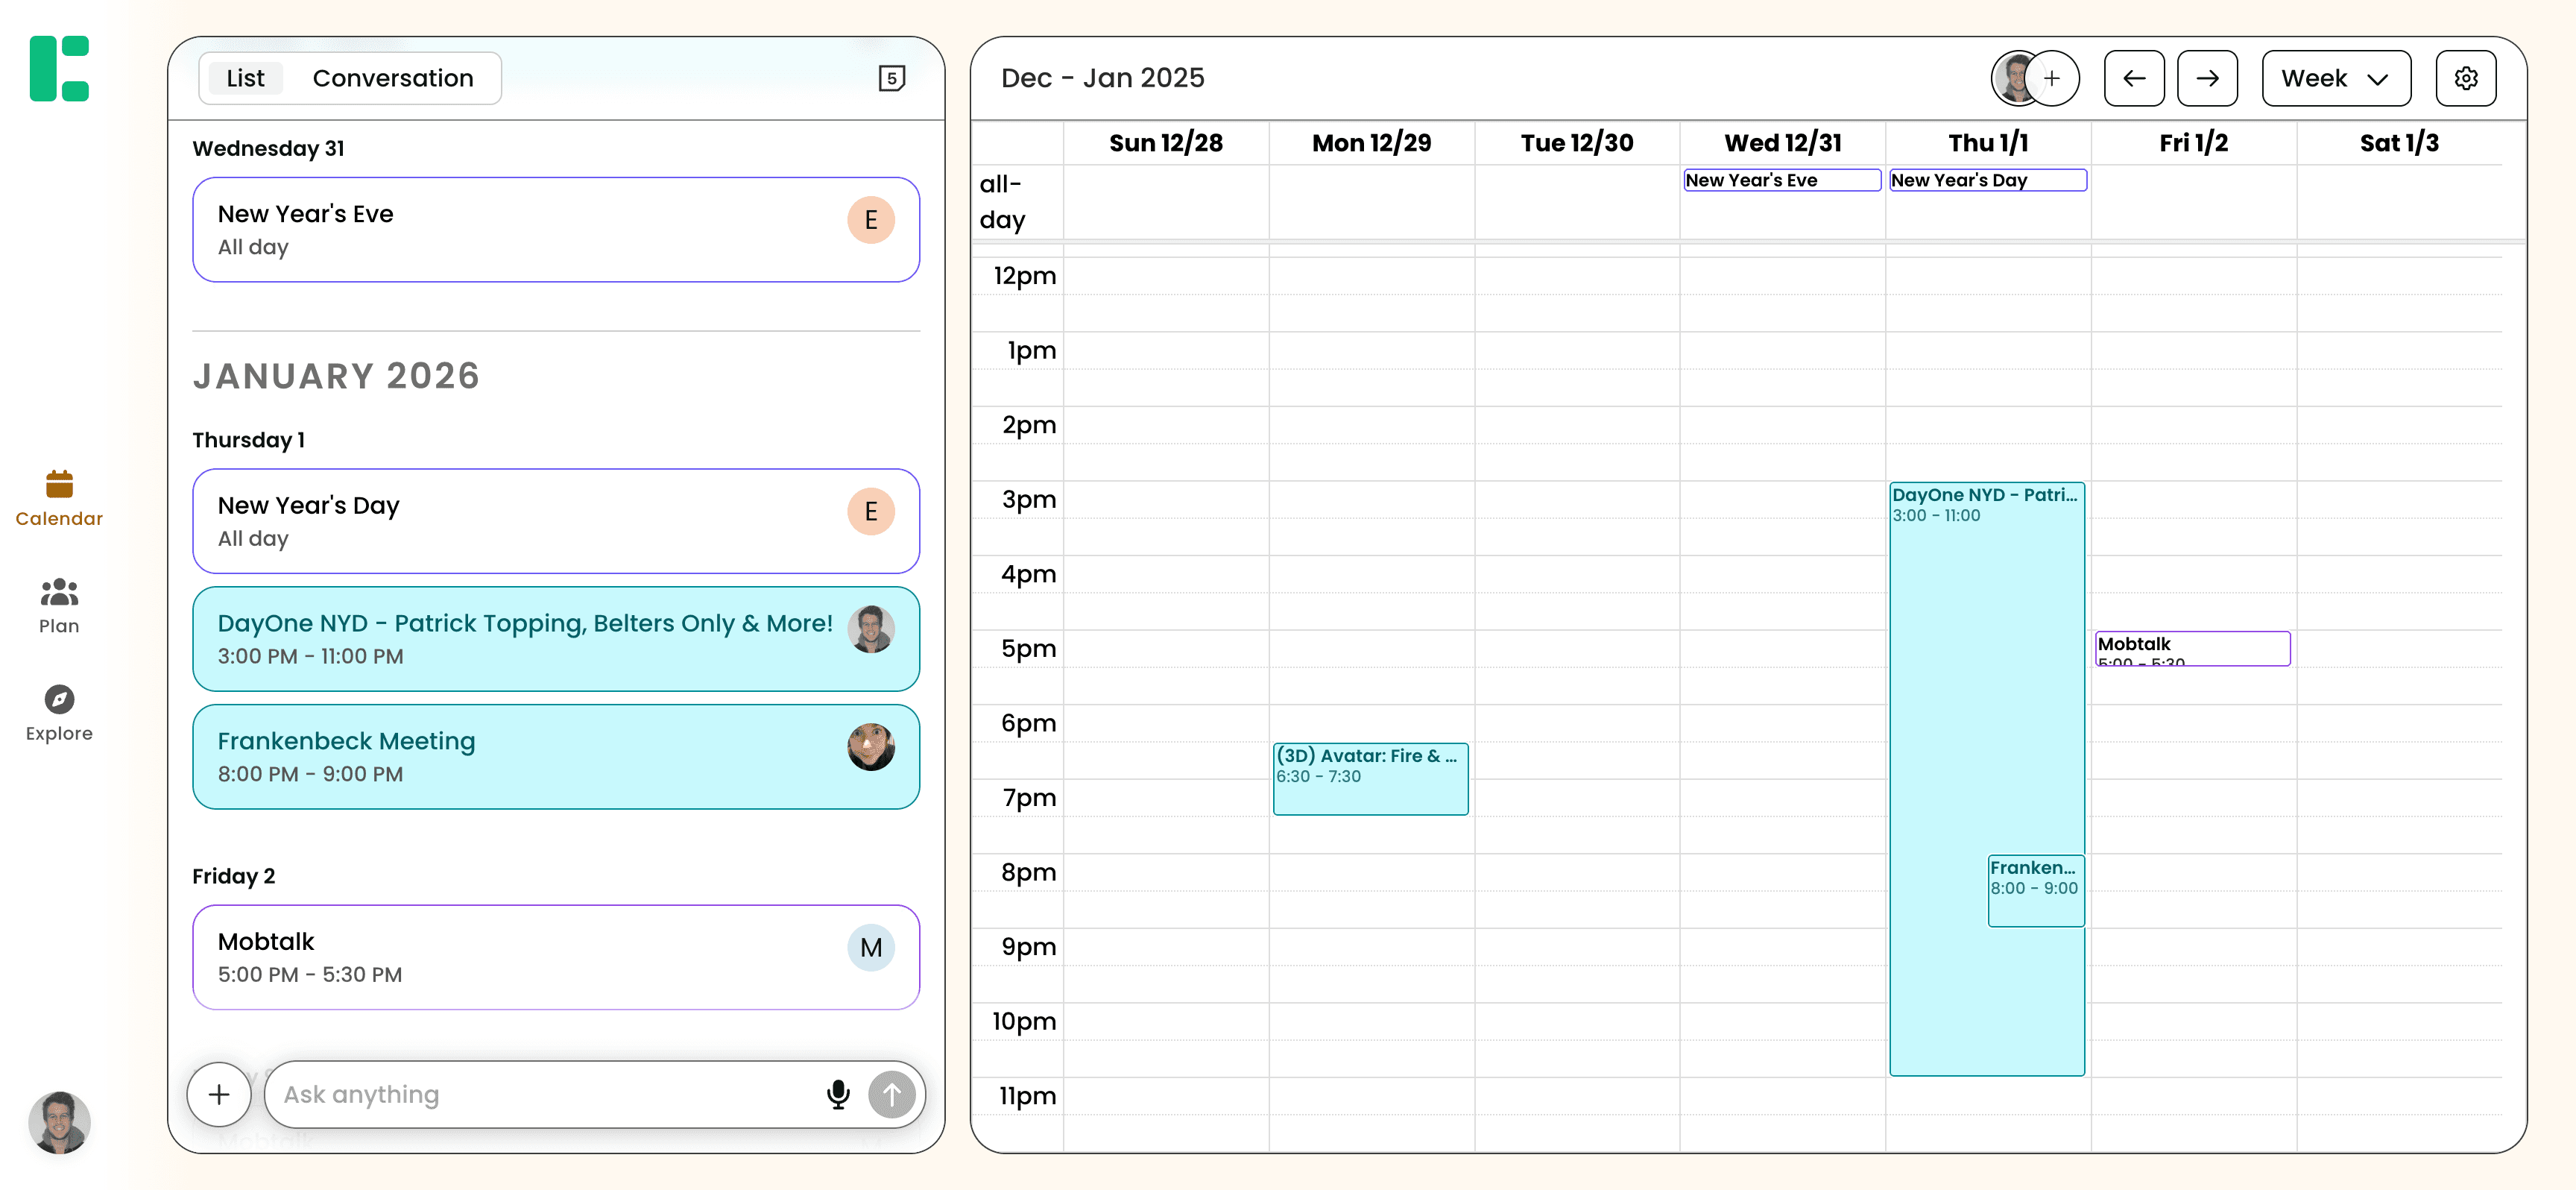This screenshot has height=1190, width=2576.
Task: Click the microphone voice input icon
Action: point(838,1094)
